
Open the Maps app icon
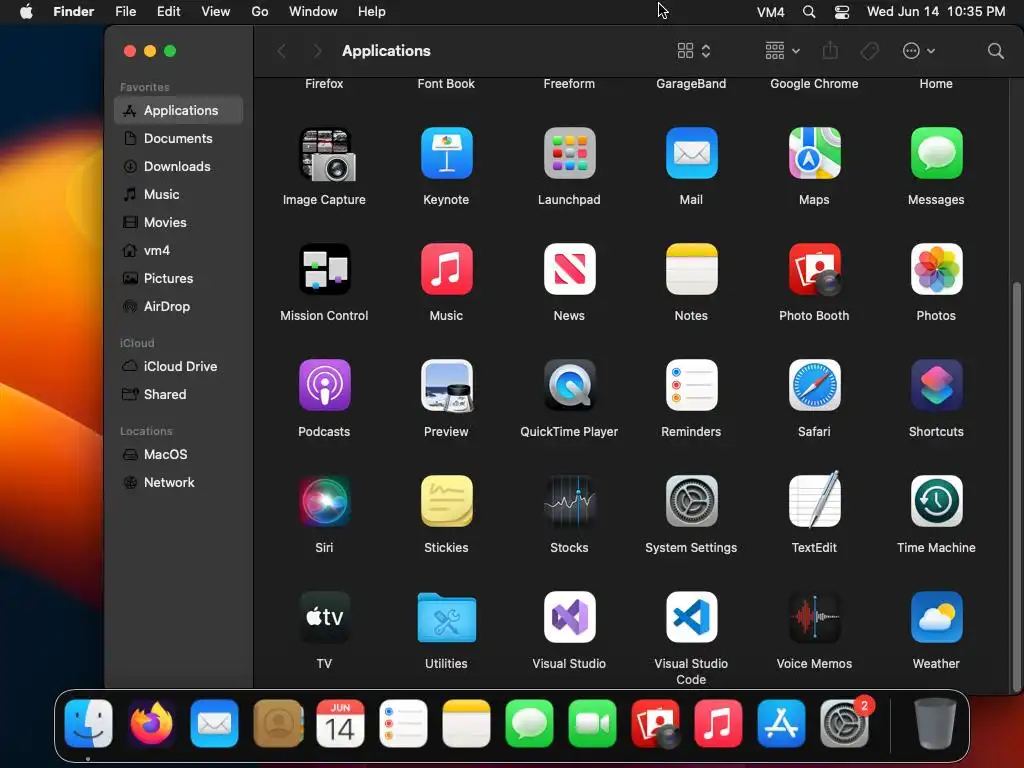(x=814, y=153)
